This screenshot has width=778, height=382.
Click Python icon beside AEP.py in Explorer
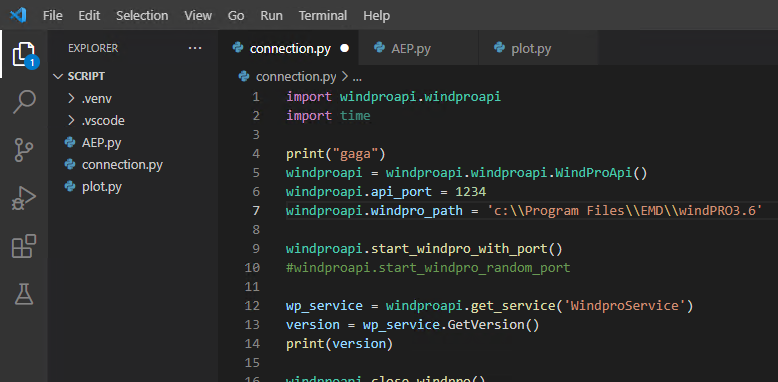(x=70, y=142)
